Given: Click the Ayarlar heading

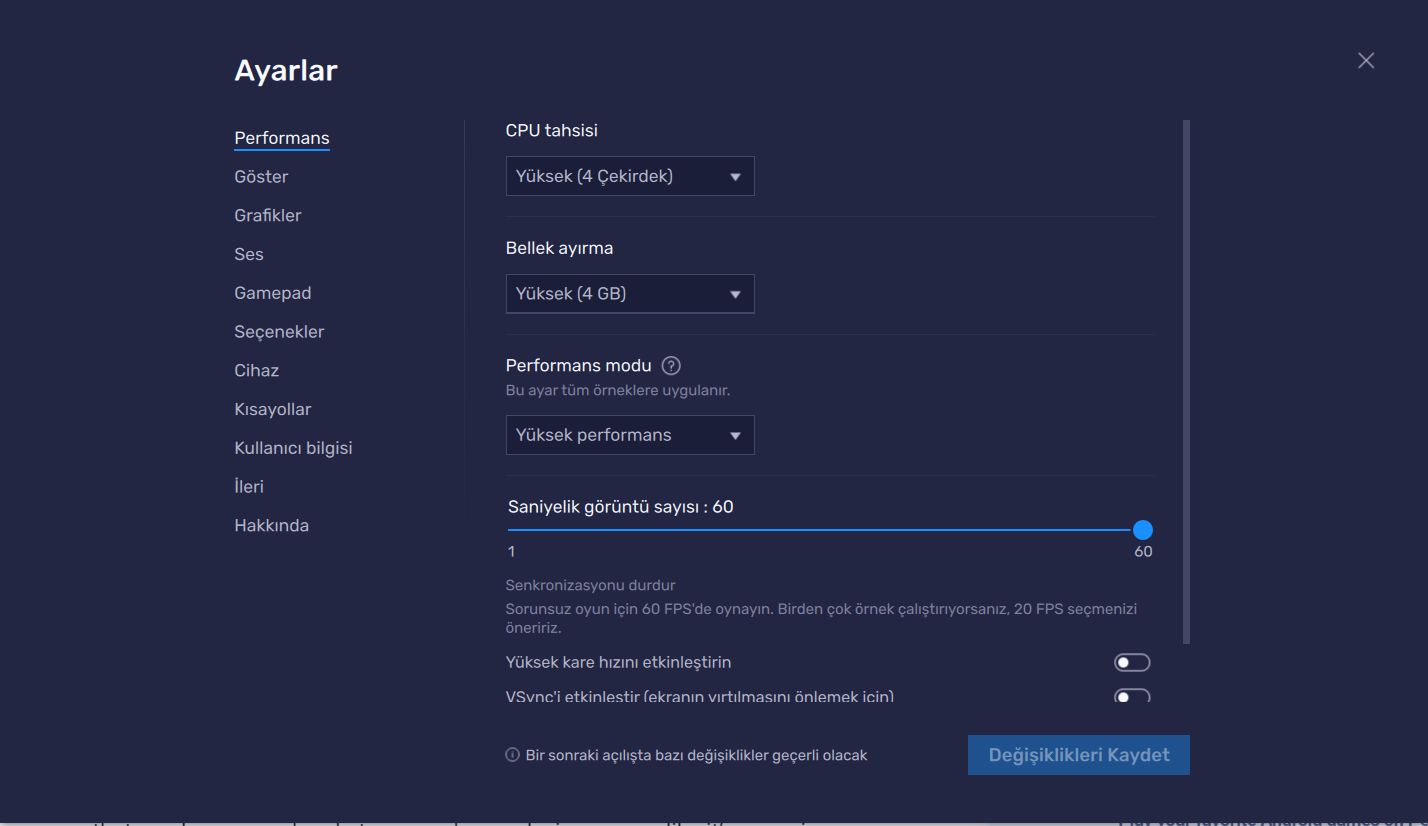Looking at the screenshot, I should tap(286, 71).
